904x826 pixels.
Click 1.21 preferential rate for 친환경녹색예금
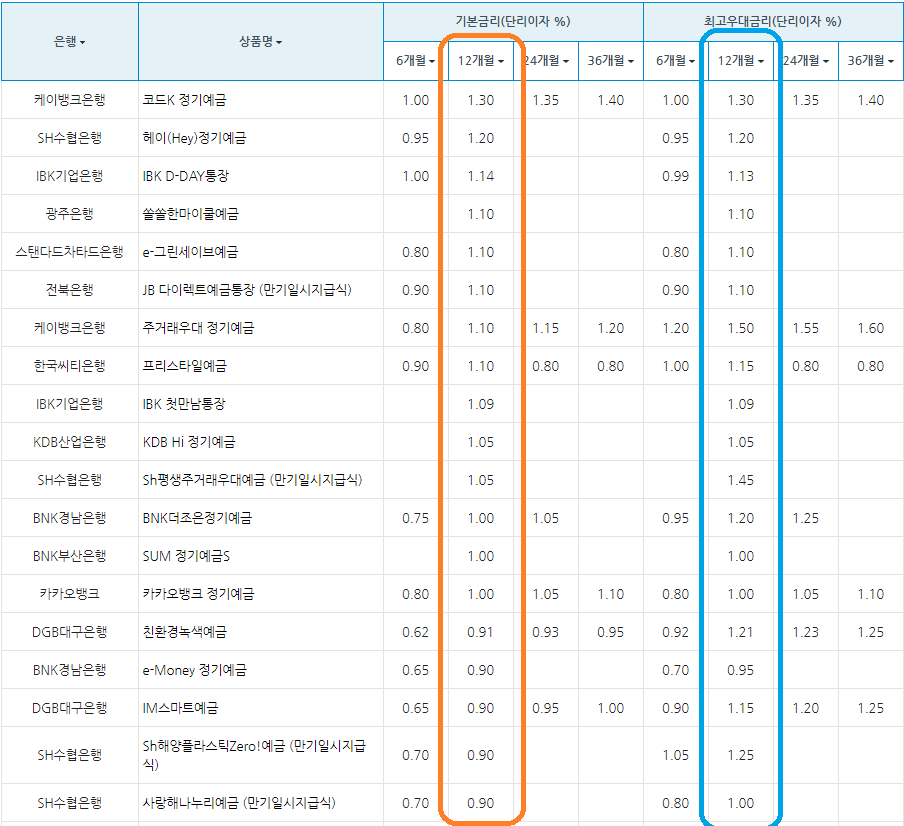[741, 632]
